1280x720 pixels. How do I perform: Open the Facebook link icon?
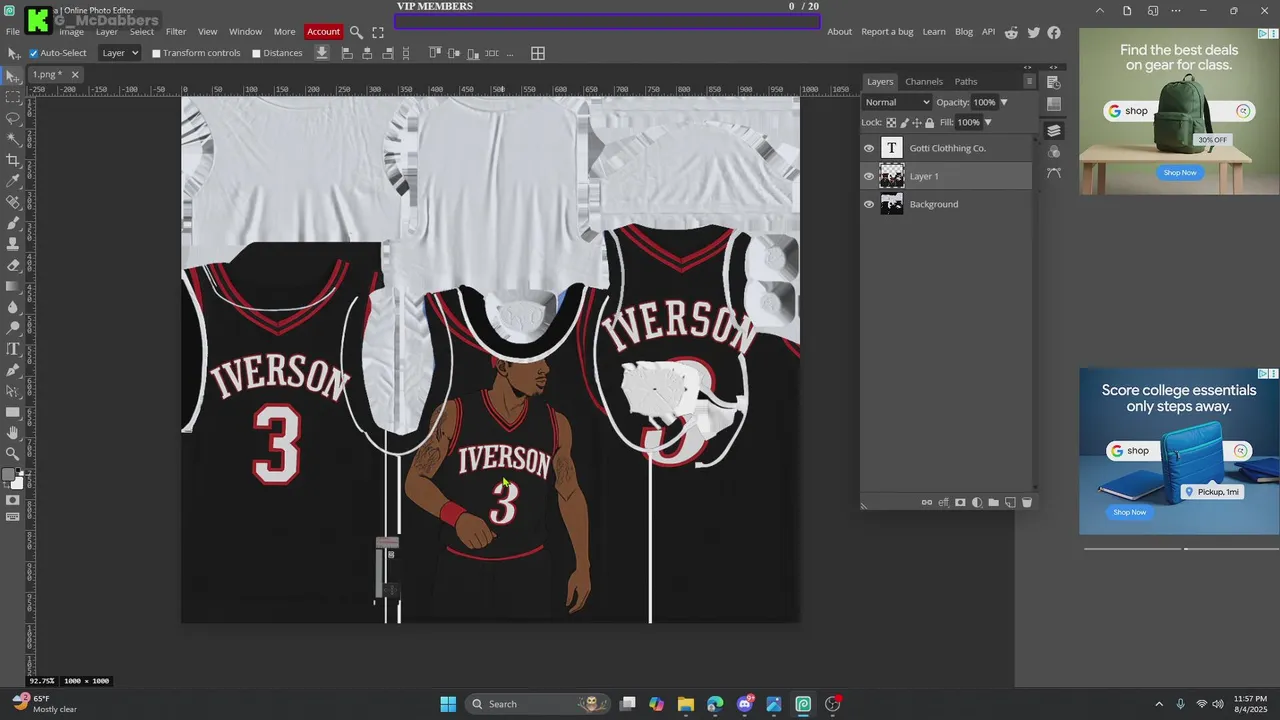tap(1054, 32)
